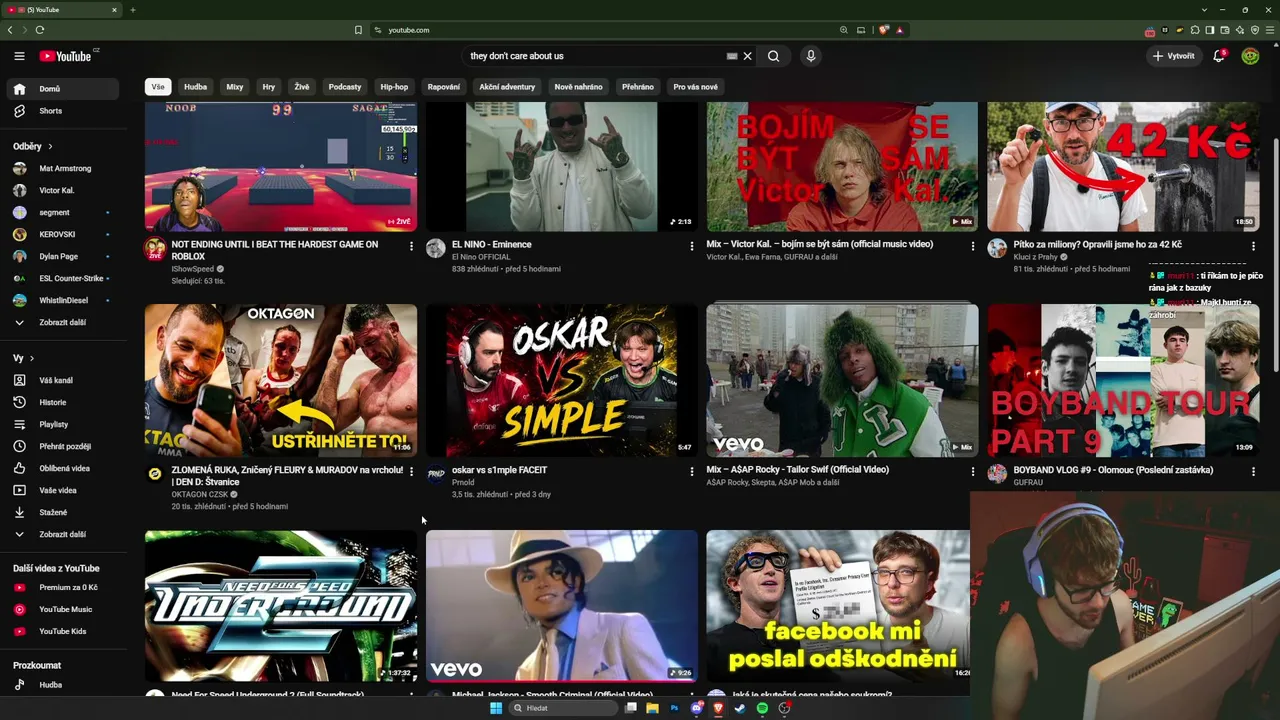Open the IShowSpeed channel avatar

click(x=155, y=248)
